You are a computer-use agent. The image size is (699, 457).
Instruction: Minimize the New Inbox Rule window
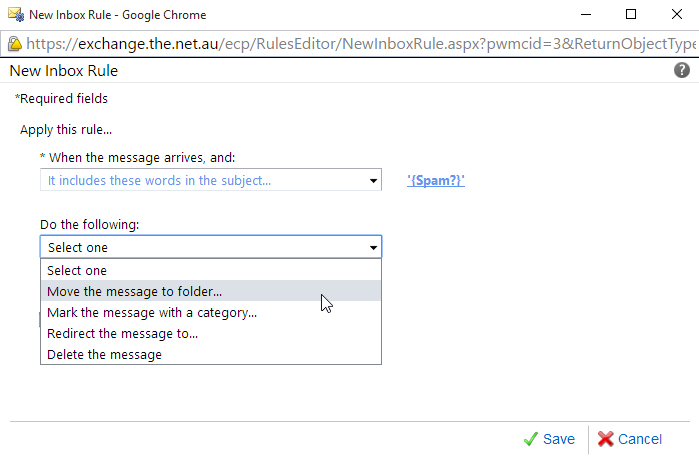click(586, 14)
